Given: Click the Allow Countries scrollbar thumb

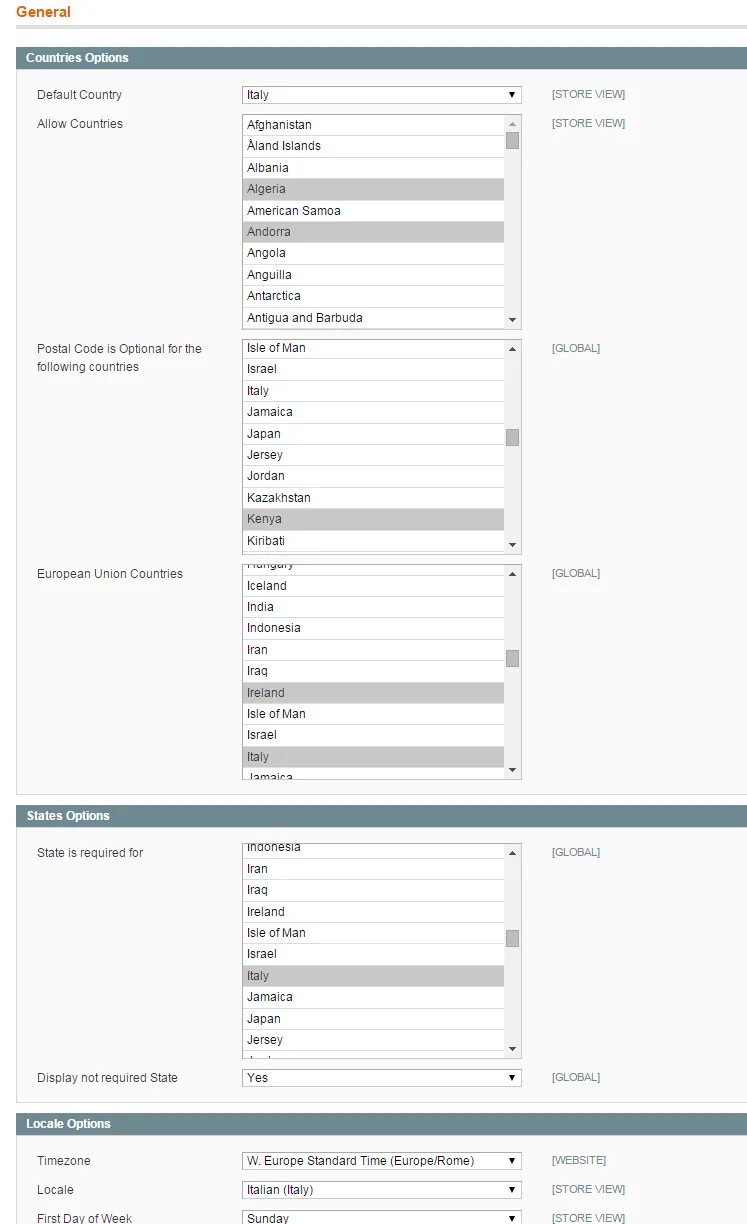Looking at the screenshot, I should tap(513, 140).
